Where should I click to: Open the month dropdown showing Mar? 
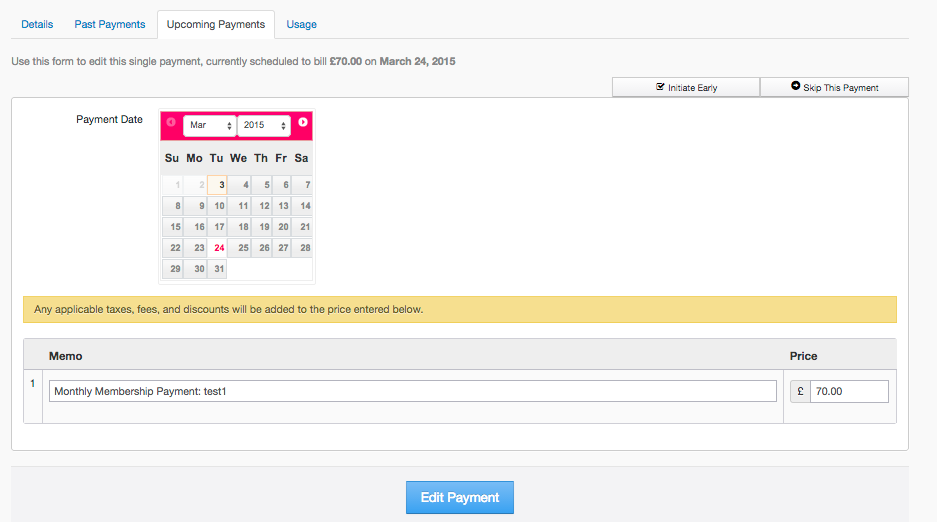coord(210,125)
